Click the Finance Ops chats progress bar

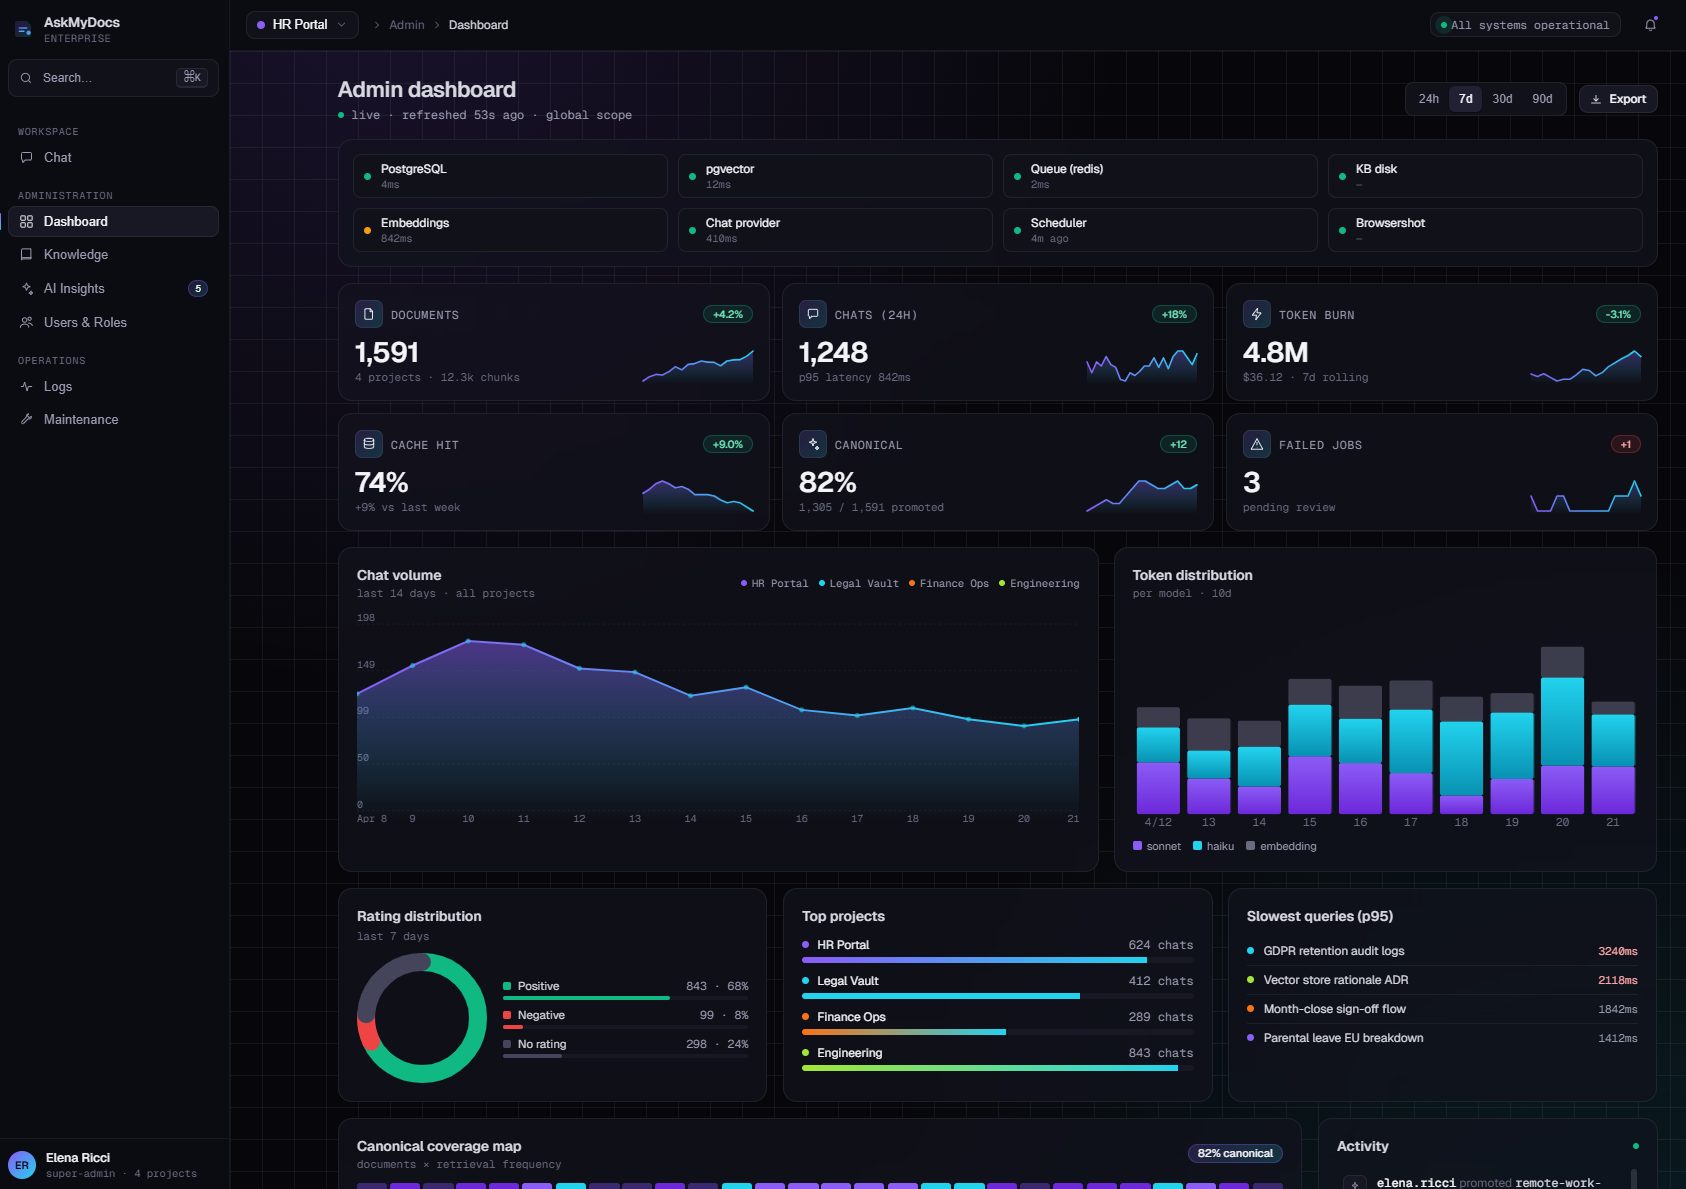pyautogui.click(x=997, y=1032)
